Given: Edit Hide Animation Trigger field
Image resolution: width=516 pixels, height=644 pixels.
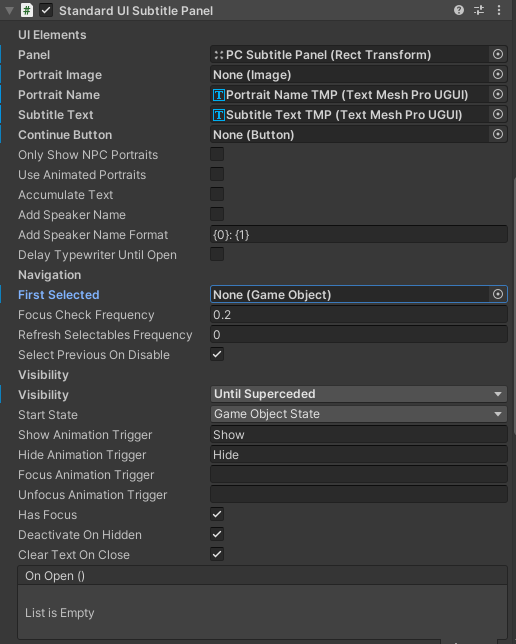Looking at the screenshot, I should point(359,455).
